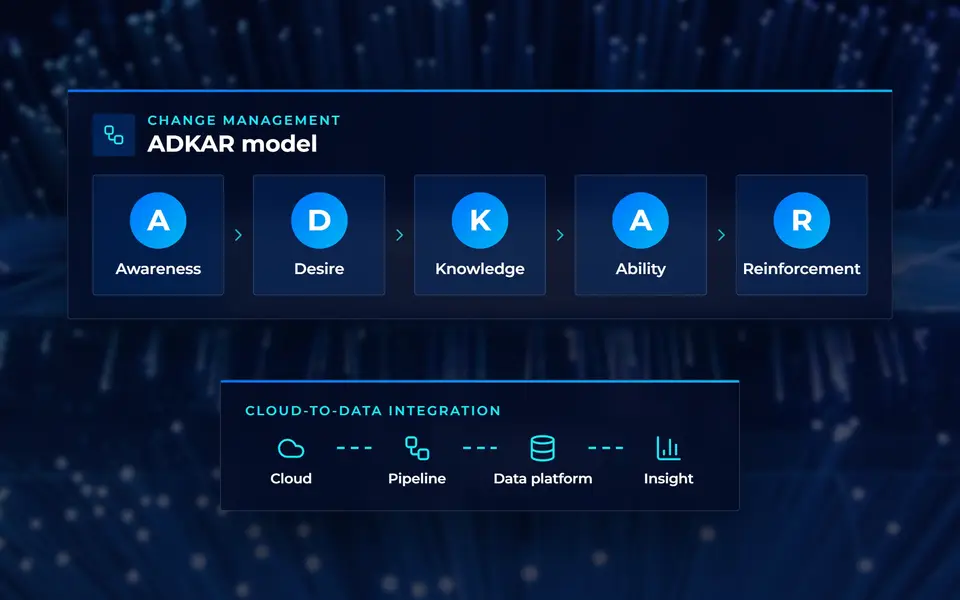Select the Insight bar chart icon
960x600 pixels.
(x=669, y=448)
